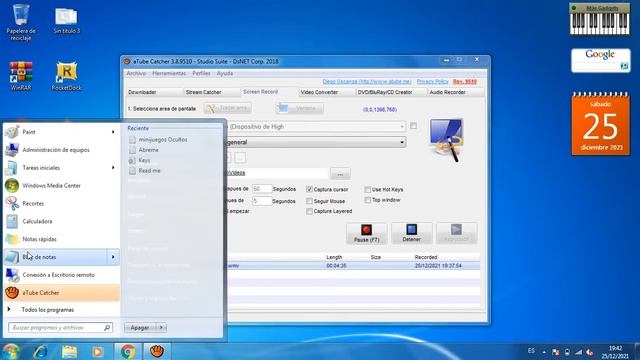Launch Windows Media Center

[x=61, y=186]
